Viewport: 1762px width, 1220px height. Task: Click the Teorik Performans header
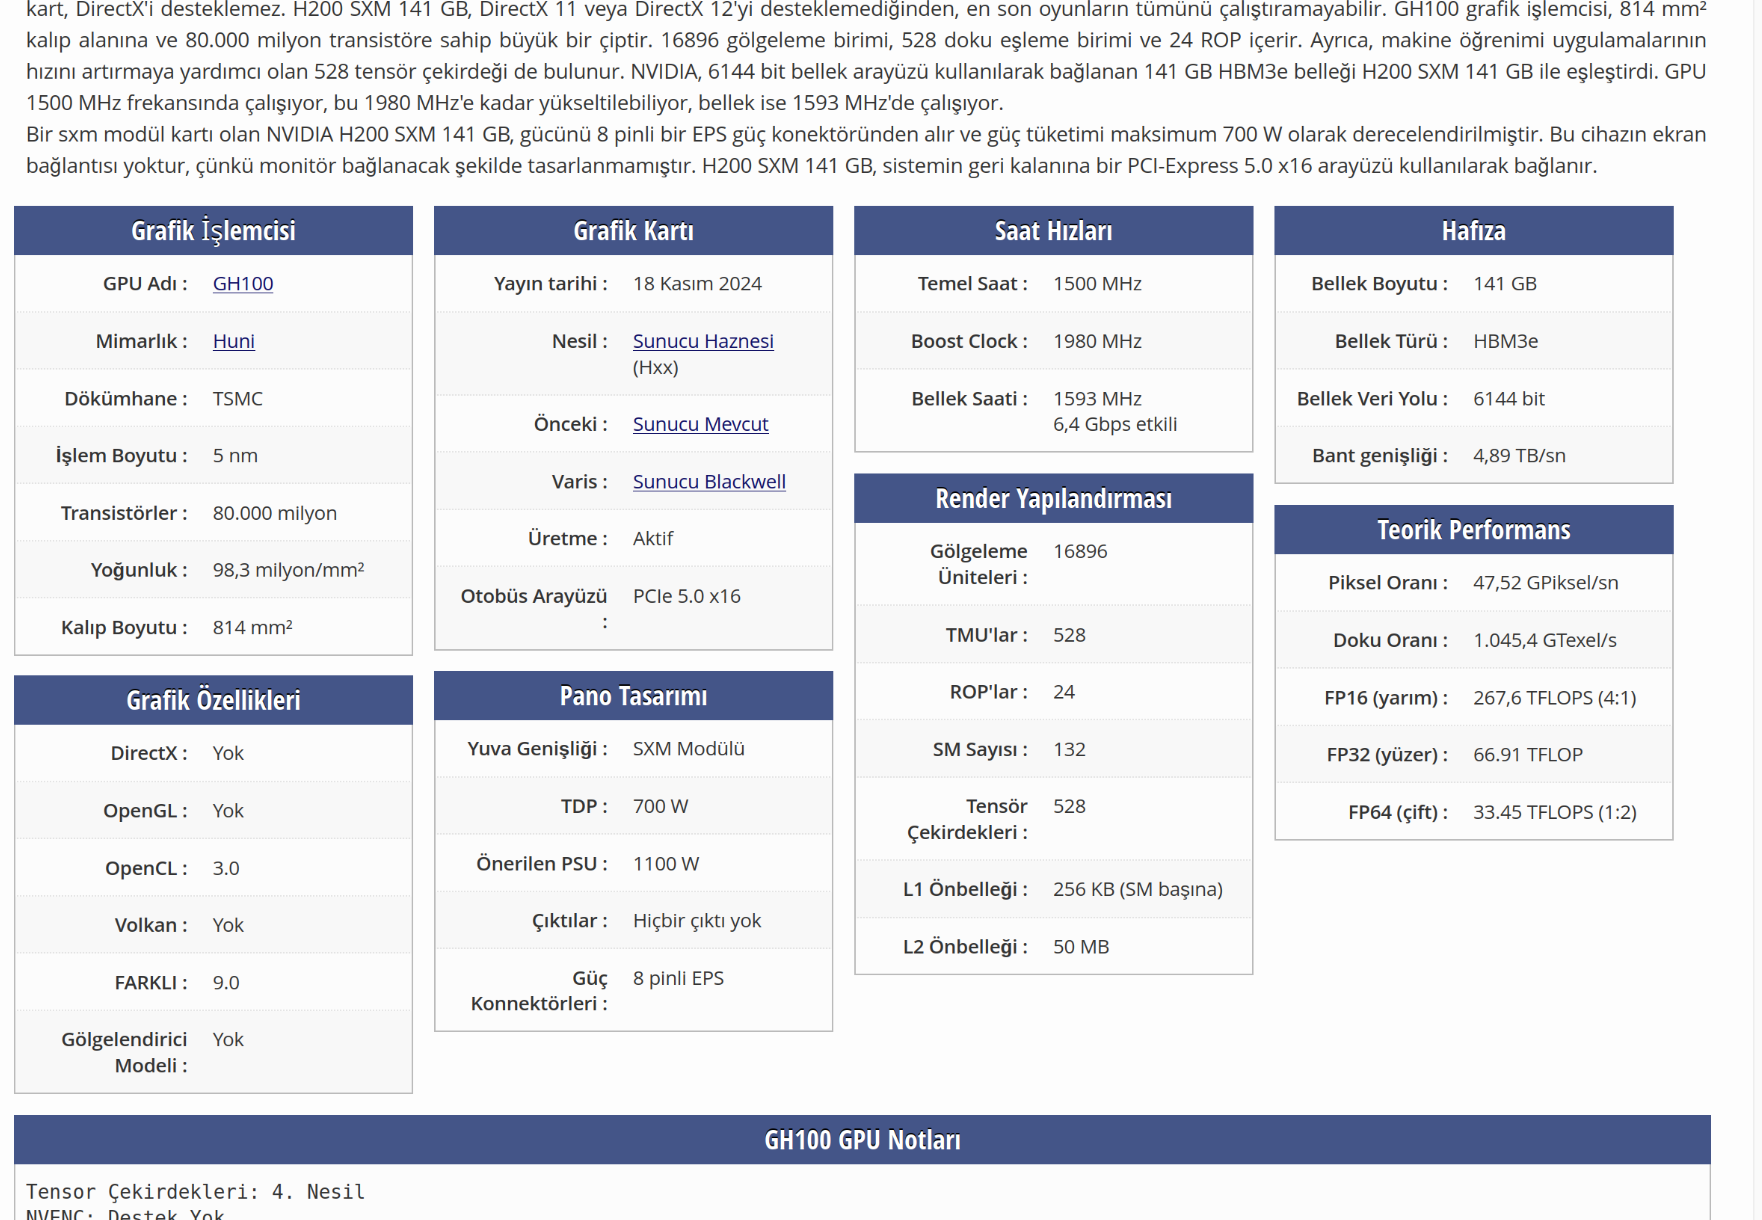pyautogui.click(x=1473, y=530)
